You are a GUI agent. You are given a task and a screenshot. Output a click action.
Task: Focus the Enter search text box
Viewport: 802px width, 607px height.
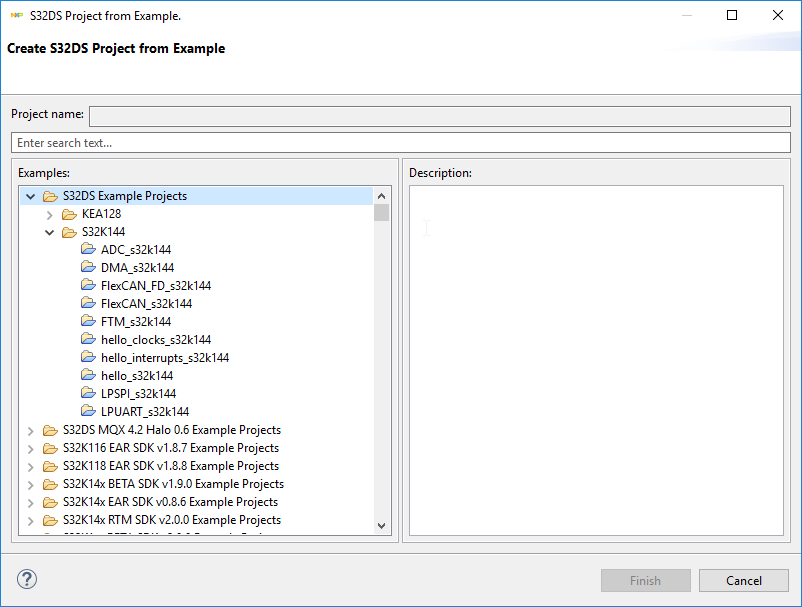[x=401, y=143]
